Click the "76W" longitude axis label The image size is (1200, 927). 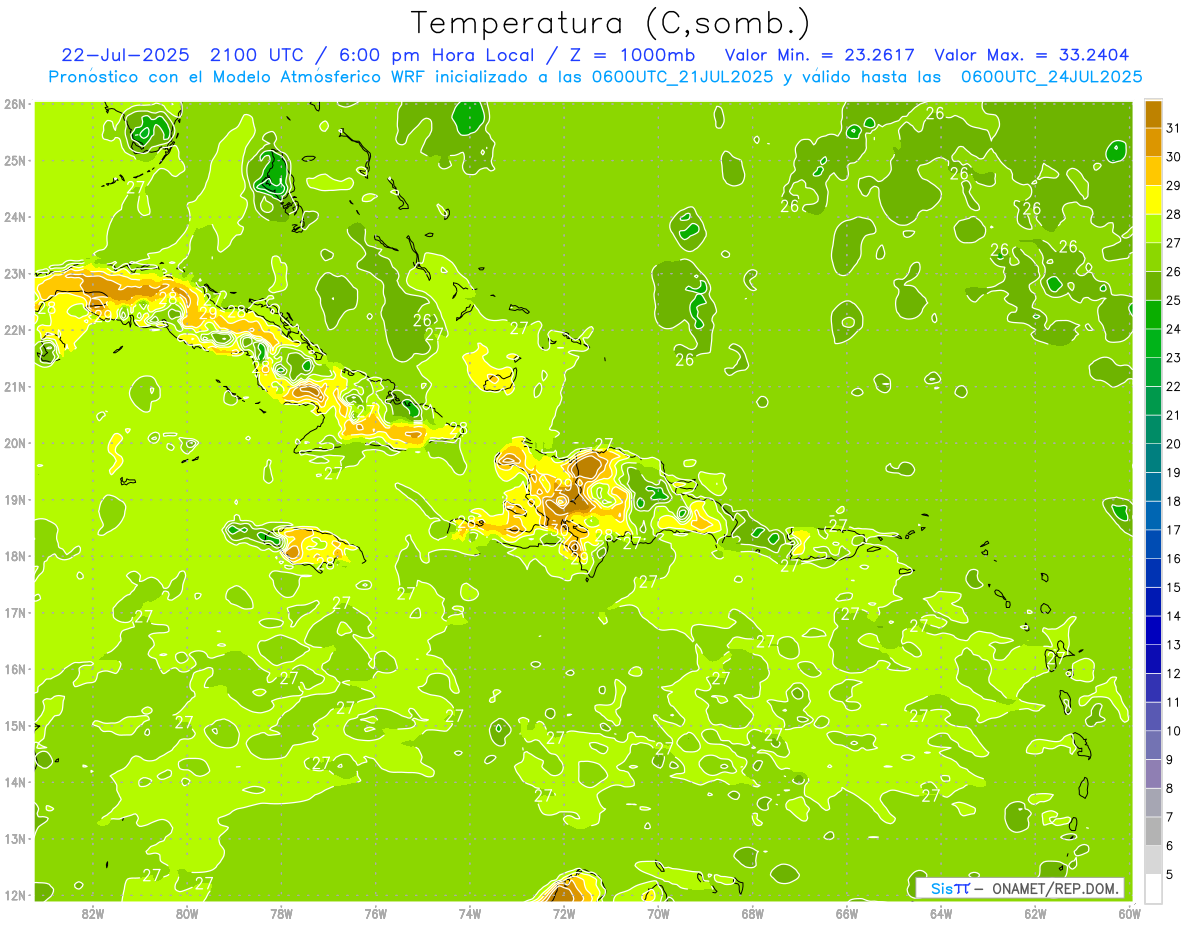(375, 913)
